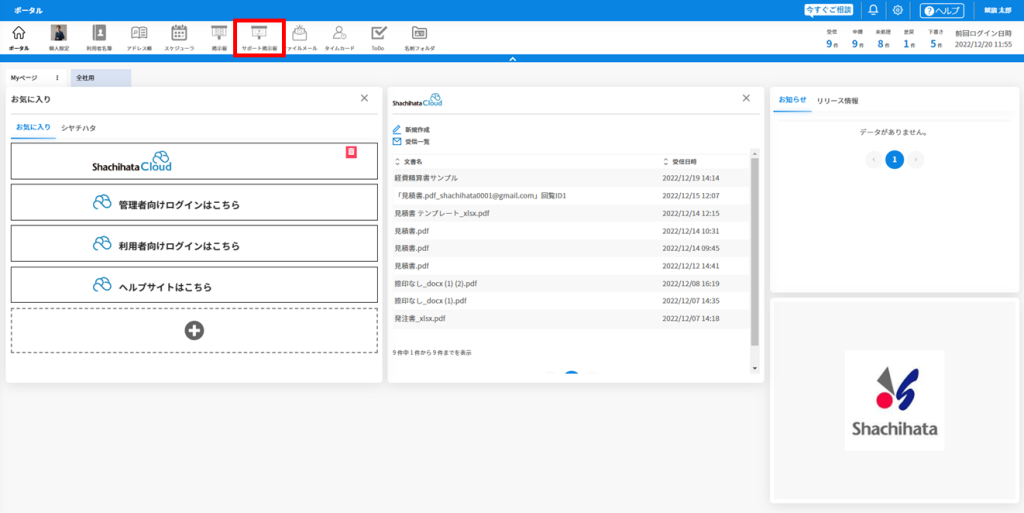
Task: Open 見積書.pdf received 2022/12/14 09:45
Action: pyautogui.click(x=571, y=248)
